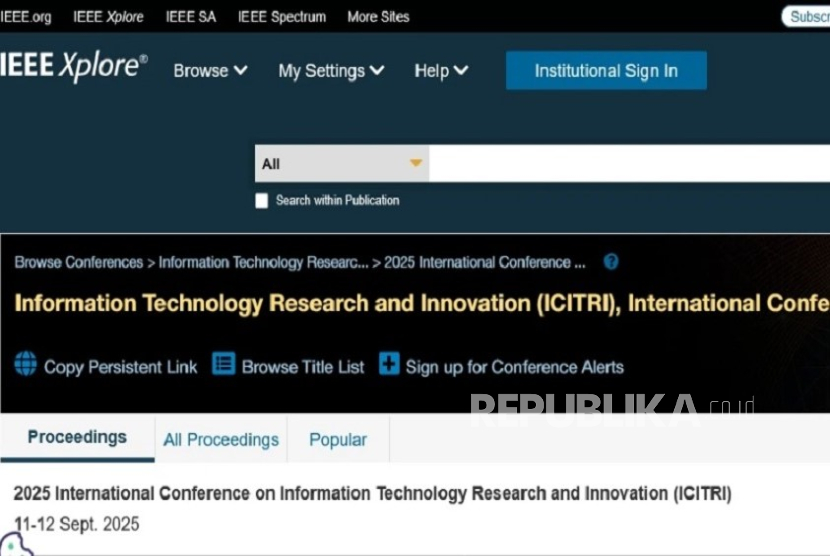Open the More Sites menu
Viewport: 830px width, 556px height.
pyautogui.click(x=378, y=17)
